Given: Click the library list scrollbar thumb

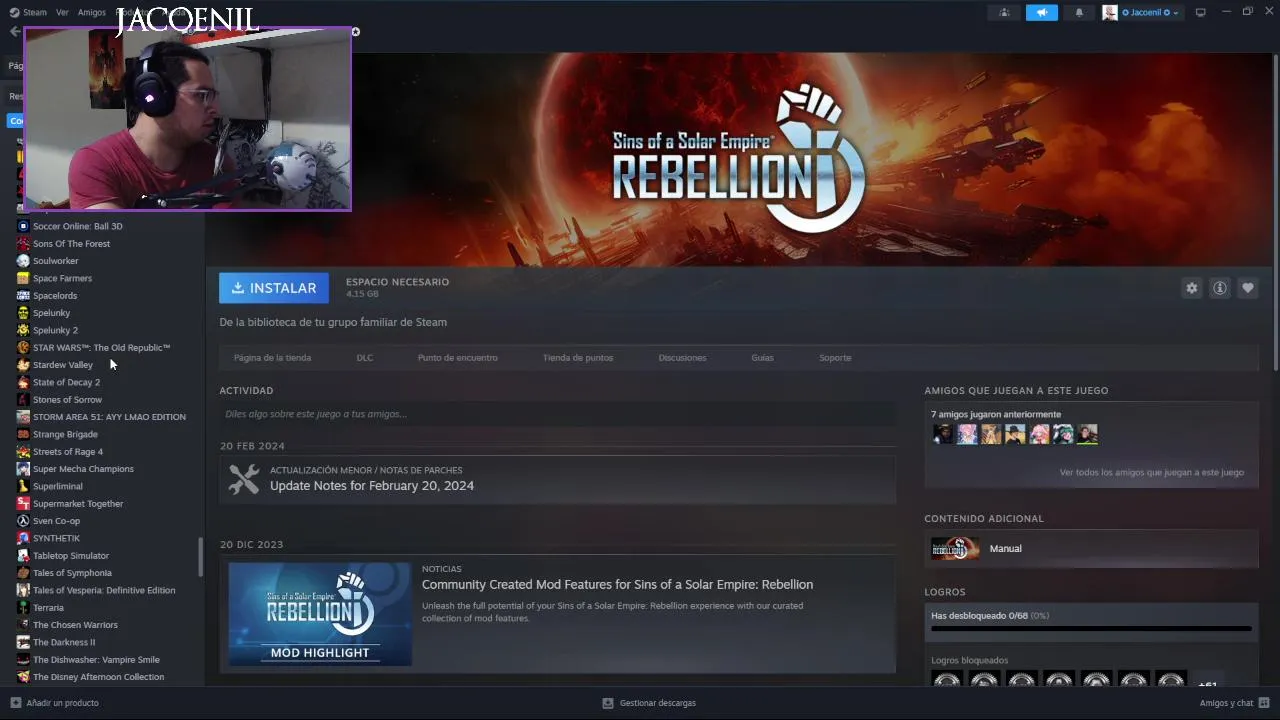Looking at the screenshot, I should pyautogui.click(x=200, y=557).
